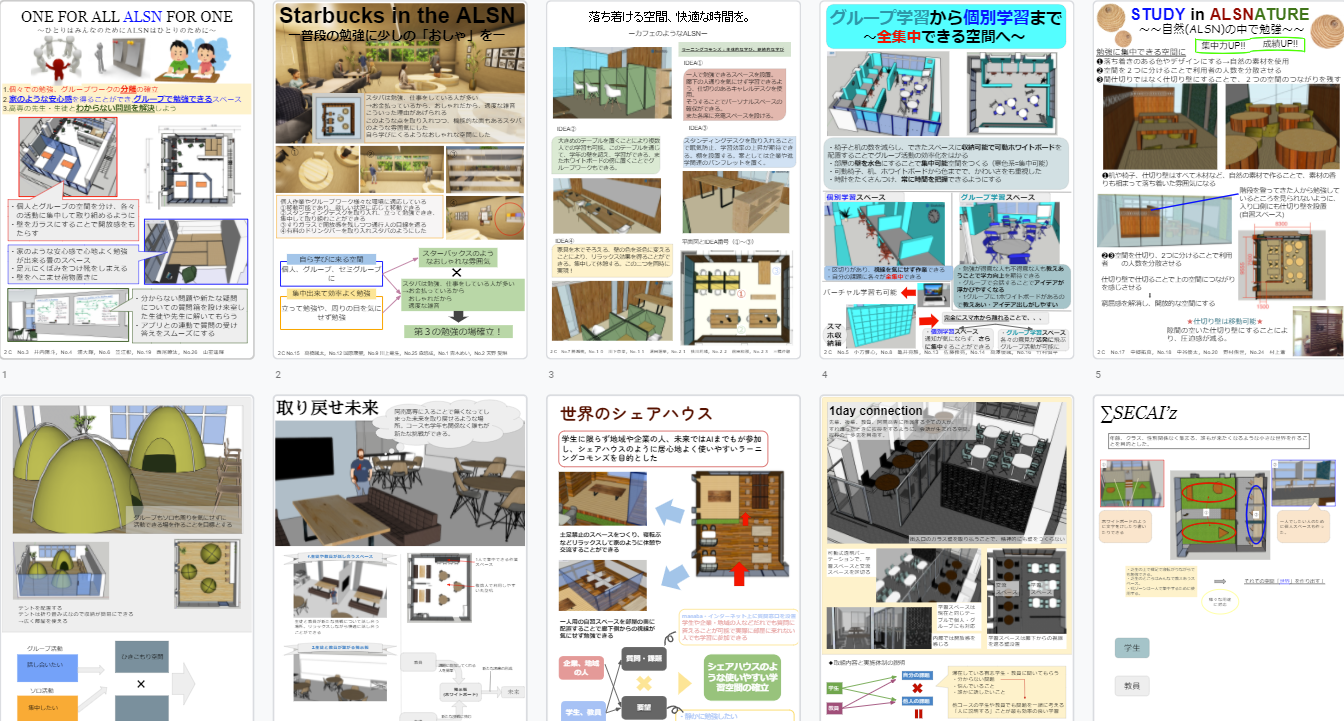The height and width of the screenshot is (721, 1344).
Task: Open the 取り戻せ未来 slide thumbnail
Action: click(400, 558)
